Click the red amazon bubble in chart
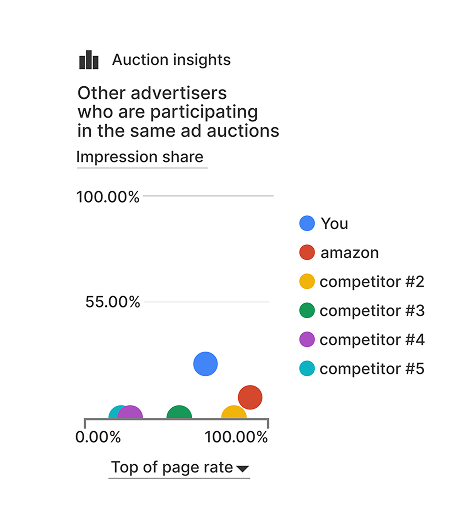This screenshot has height=528, width=473. [x=250, y=397]
